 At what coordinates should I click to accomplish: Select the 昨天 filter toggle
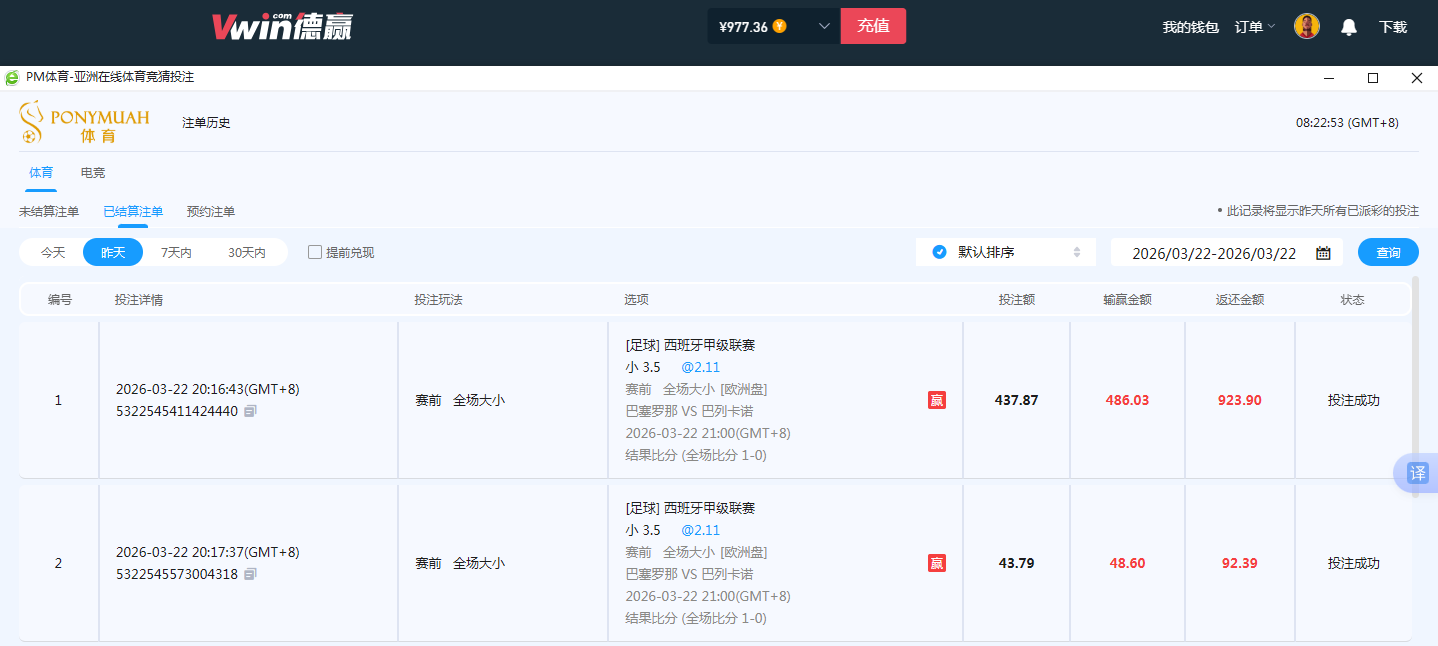coord(112,252)
